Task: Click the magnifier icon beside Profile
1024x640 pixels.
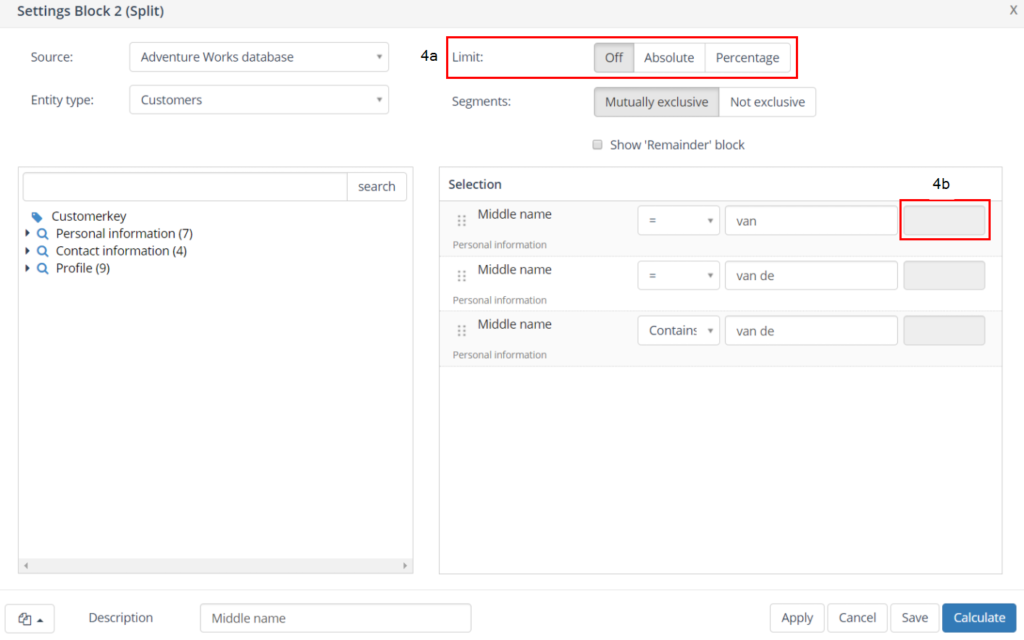Action: click(43, 269)
